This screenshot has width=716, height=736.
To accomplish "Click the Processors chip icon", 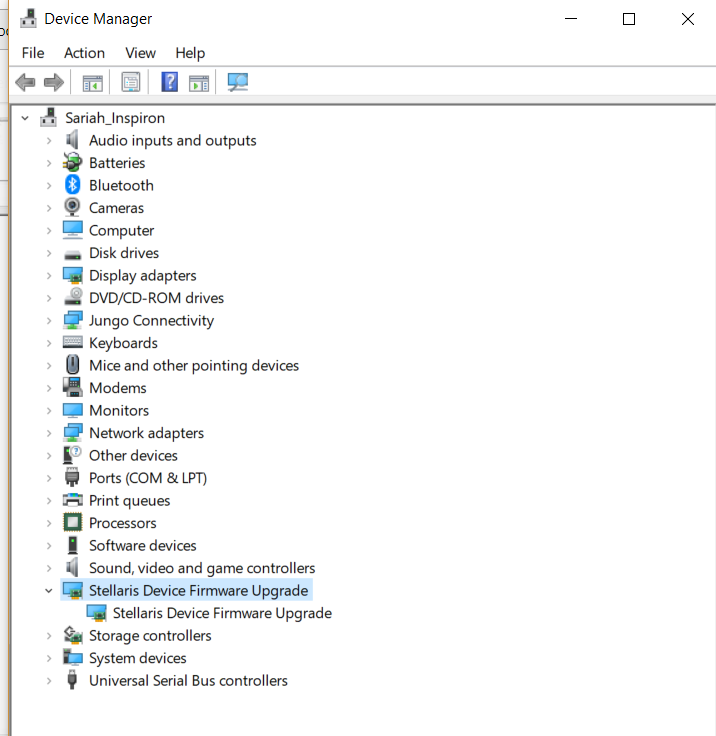I will (x=72, y=522).
